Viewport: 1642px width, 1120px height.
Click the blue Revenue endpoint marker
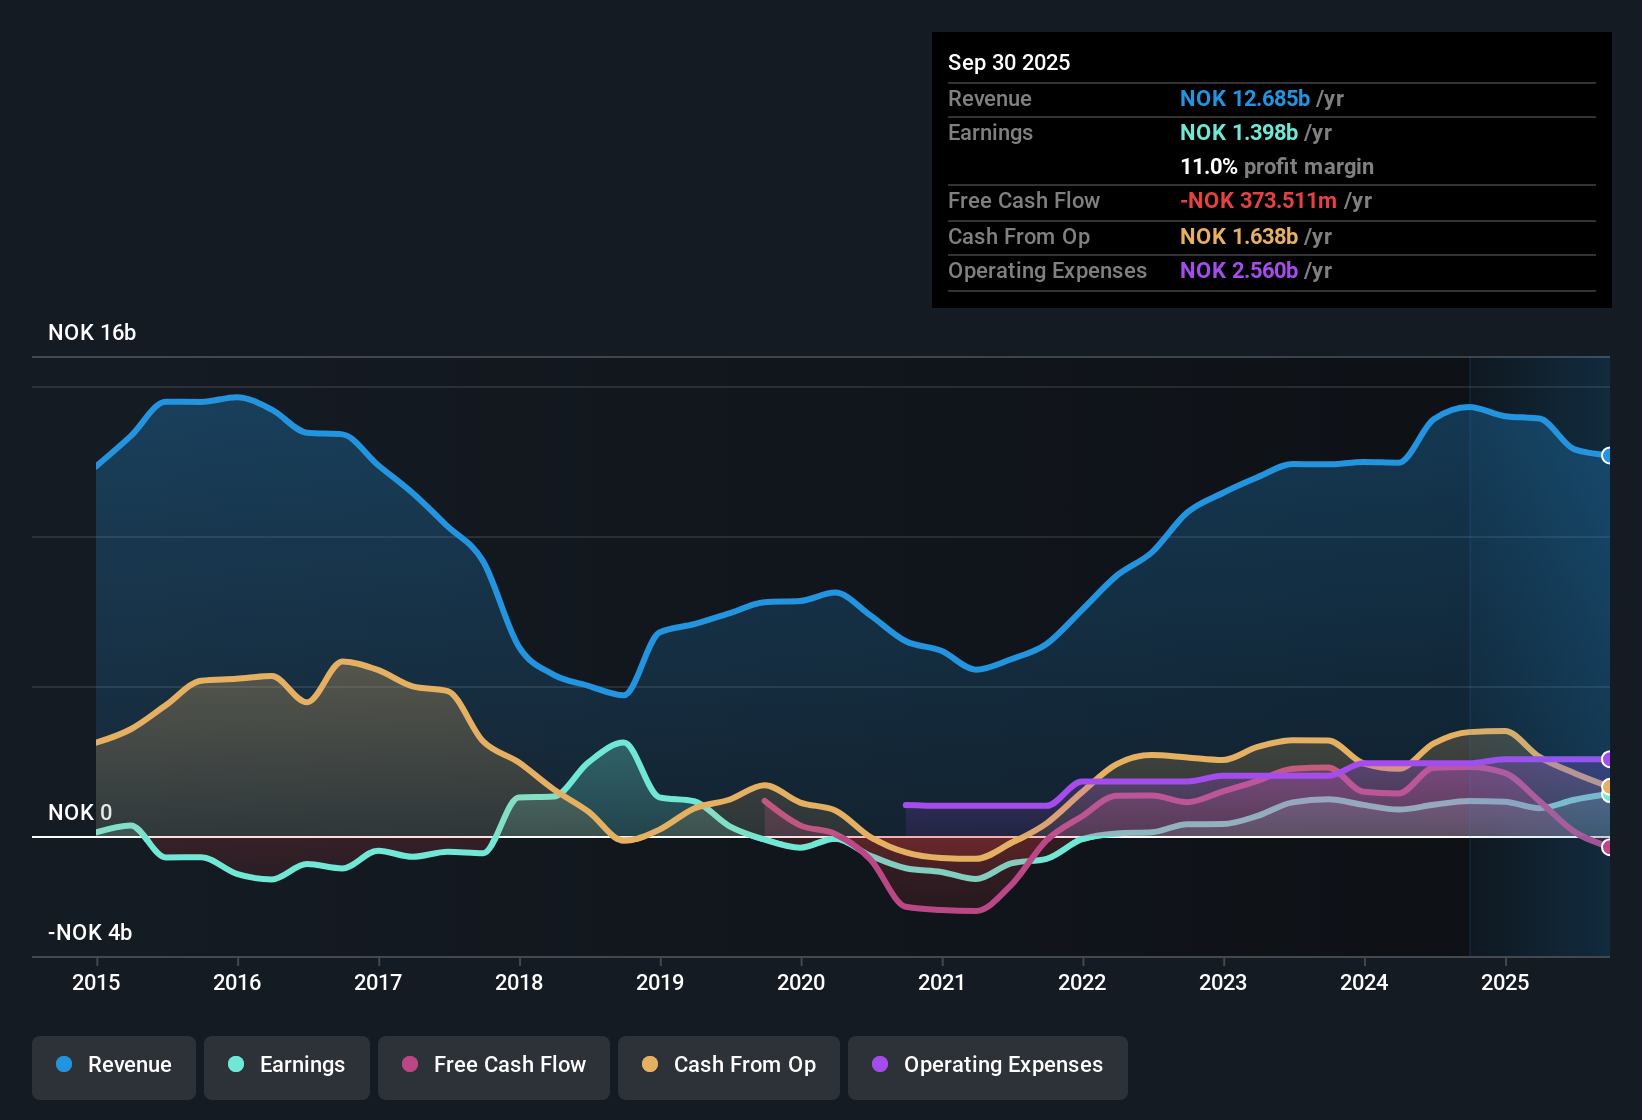pos(1608,455)
